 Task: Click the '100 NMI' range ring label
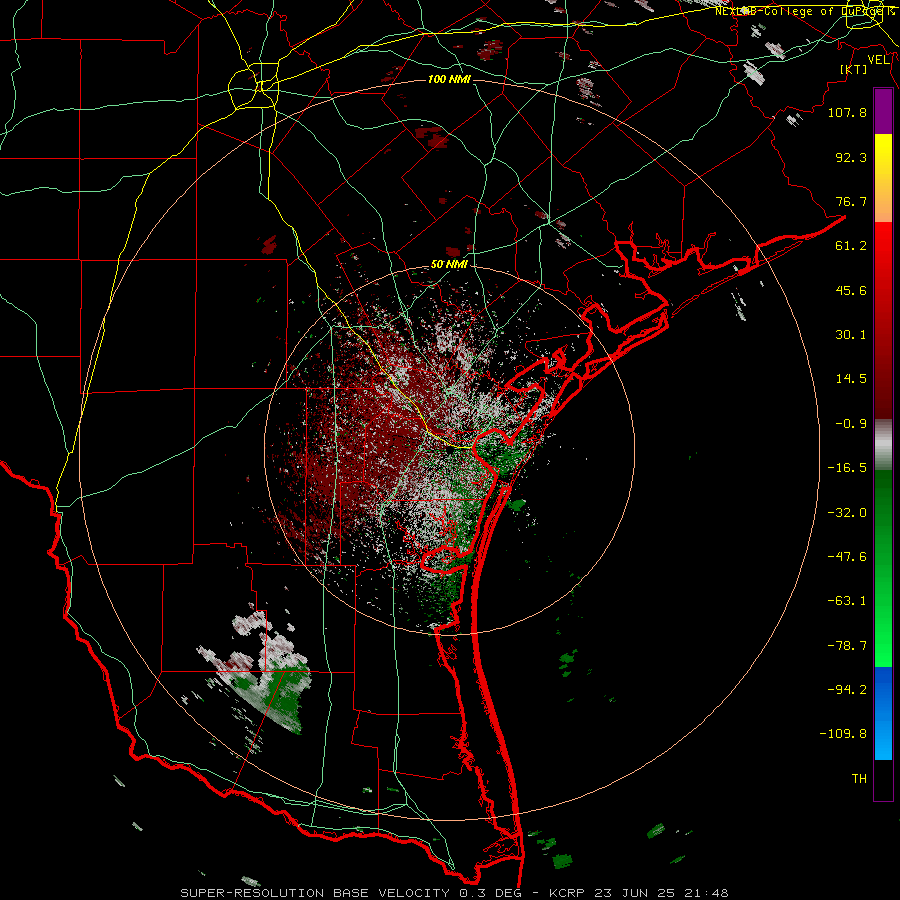[x=449, y=79]
